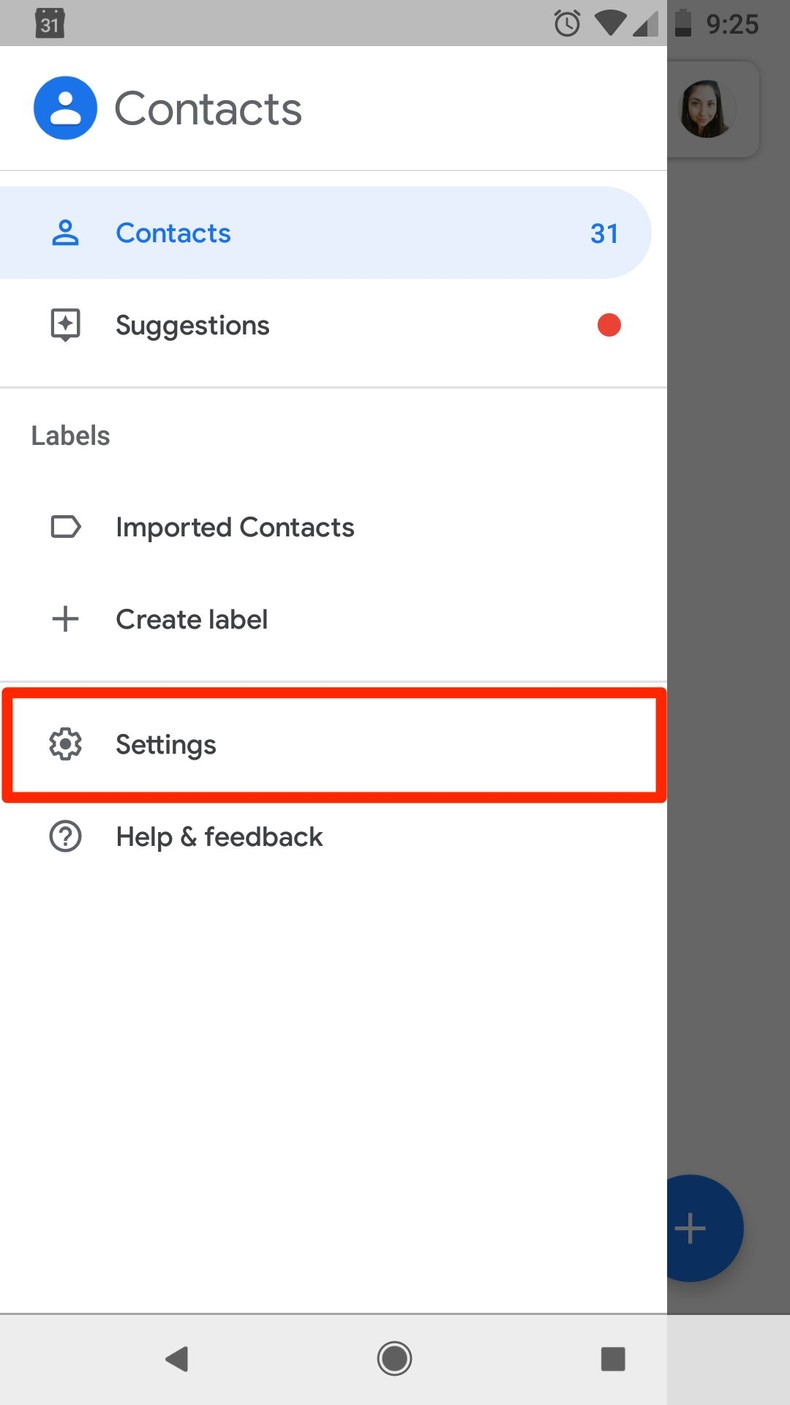
Task: Open the blue add contact floating button
Action: coord(690,1228)
